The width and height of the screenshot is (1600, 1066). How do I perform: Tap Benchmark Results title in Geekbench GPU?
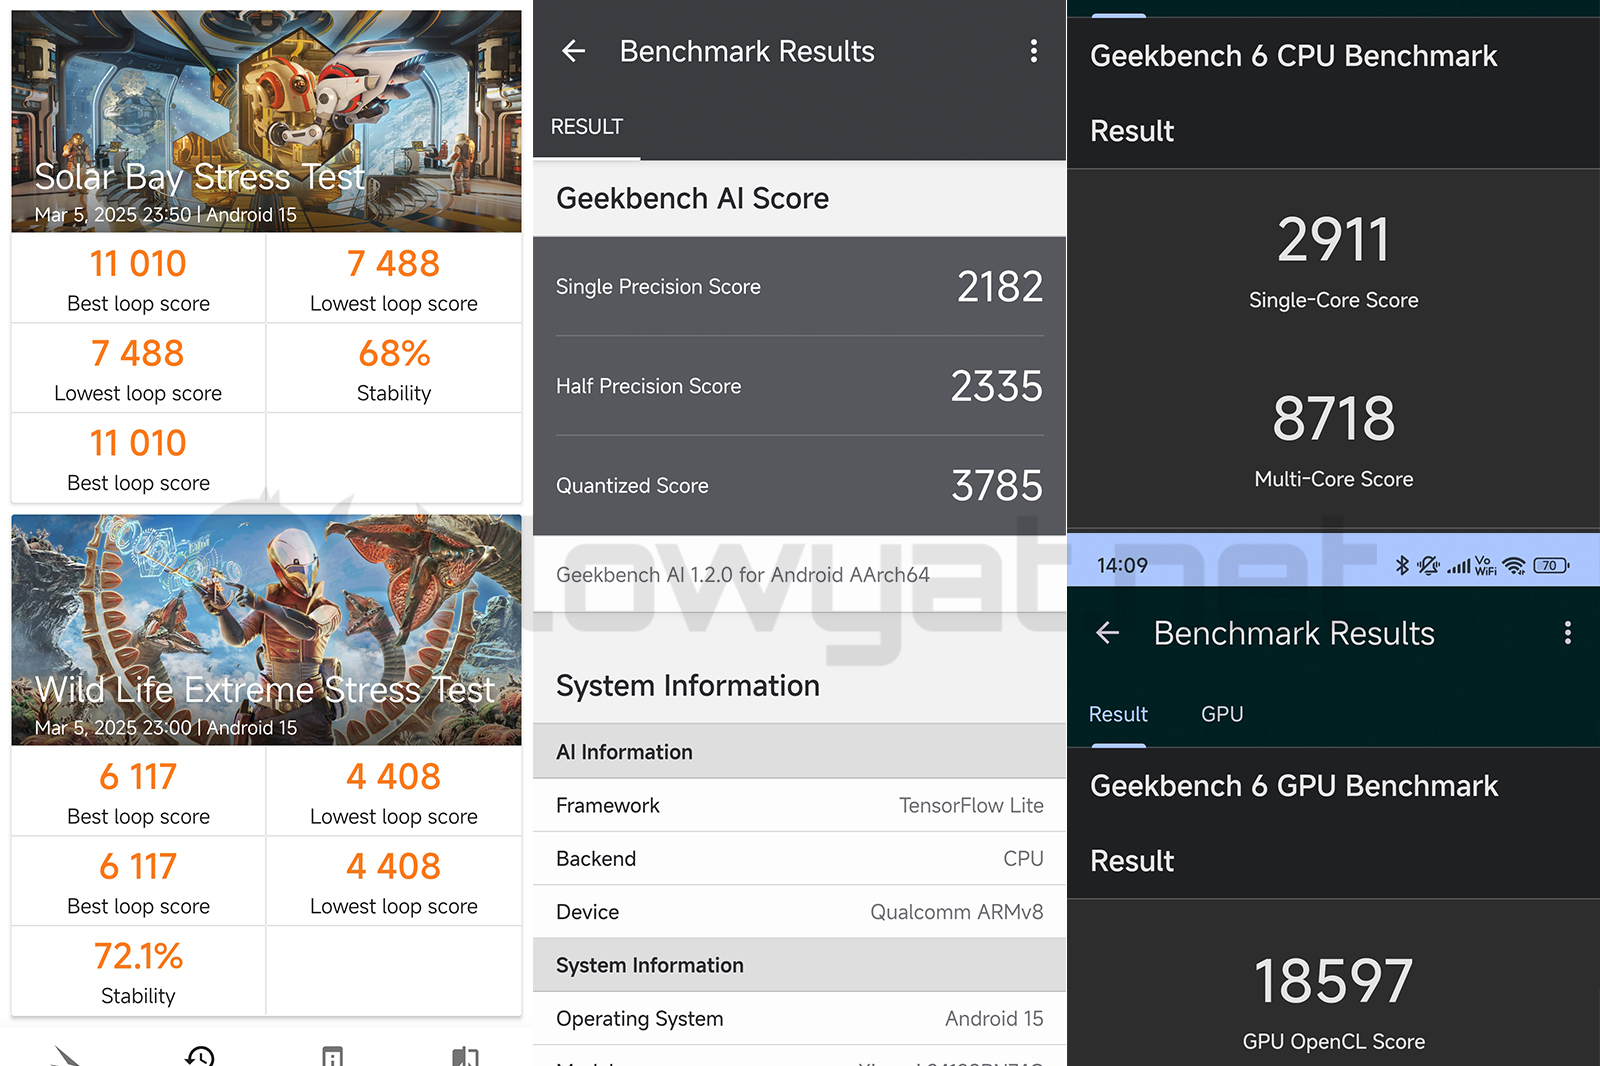tap(1294, 633)
